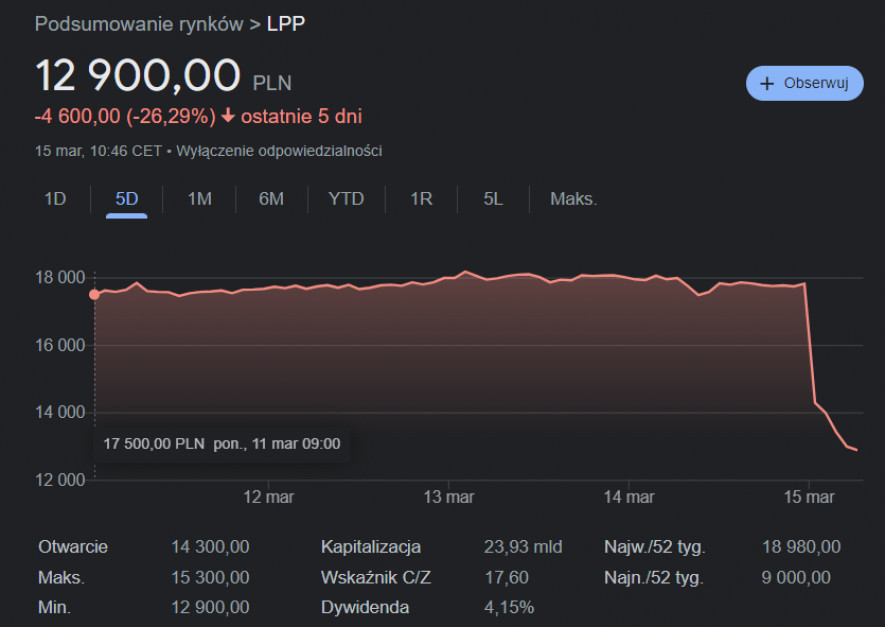This screenshot has width=885, height=627.
Task: Click the 12 mar date on the chart axis
Action: click(268, 497)
